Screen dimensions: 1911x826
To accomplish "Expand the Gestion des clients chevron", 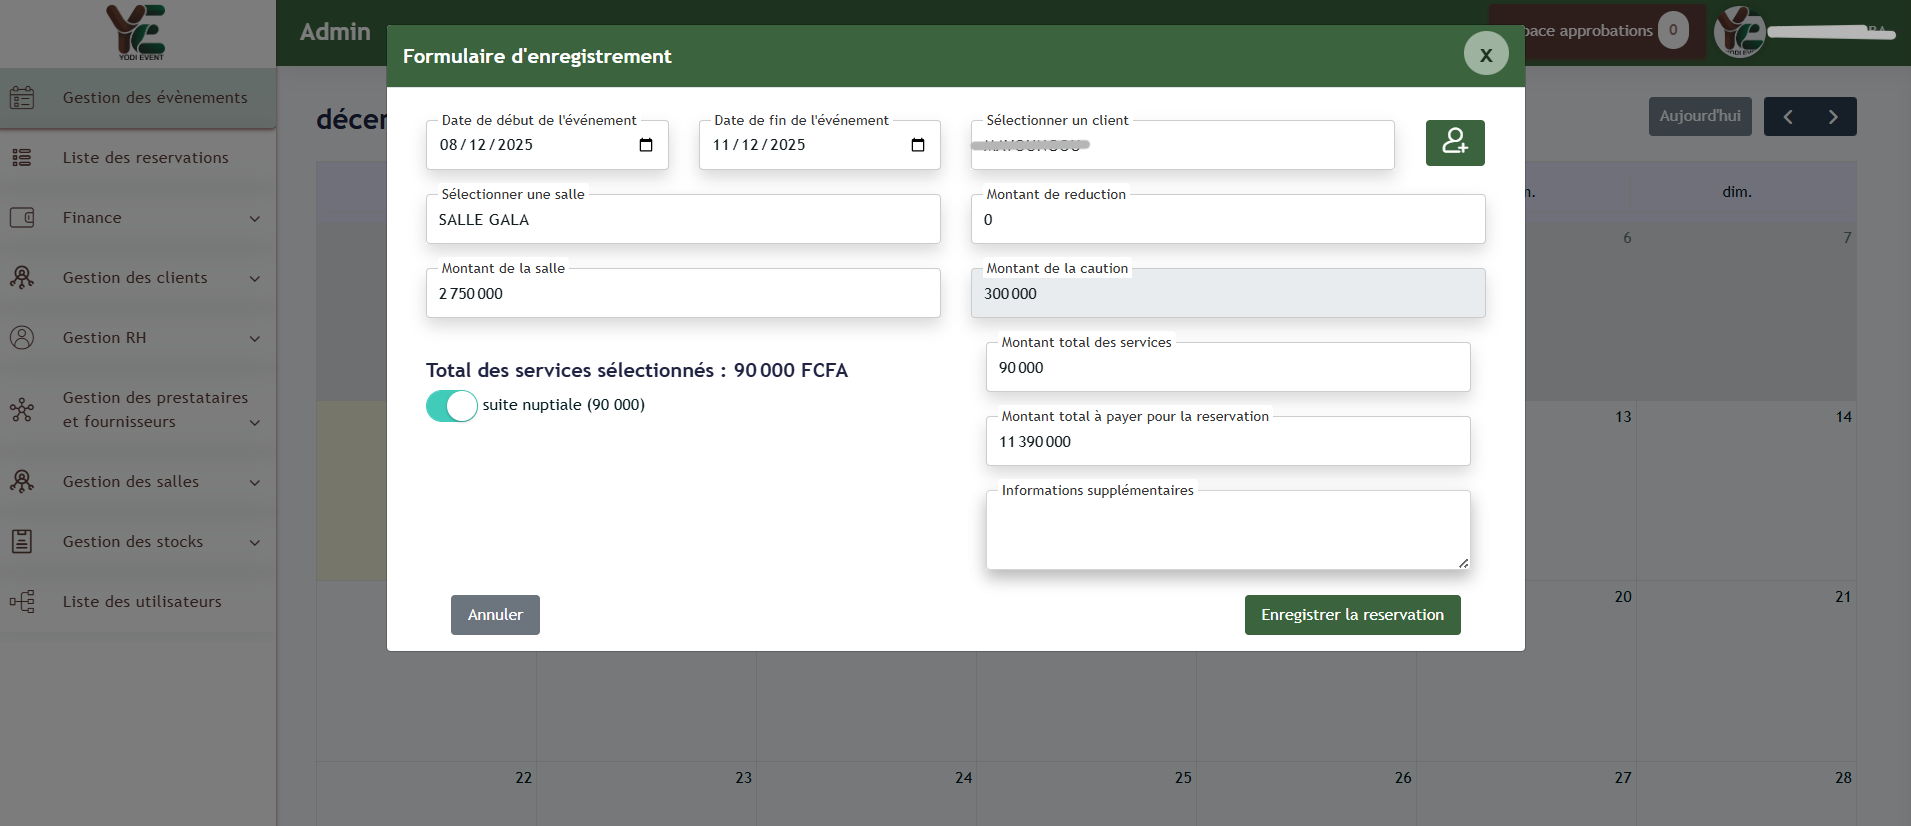I will click(255, 279).
